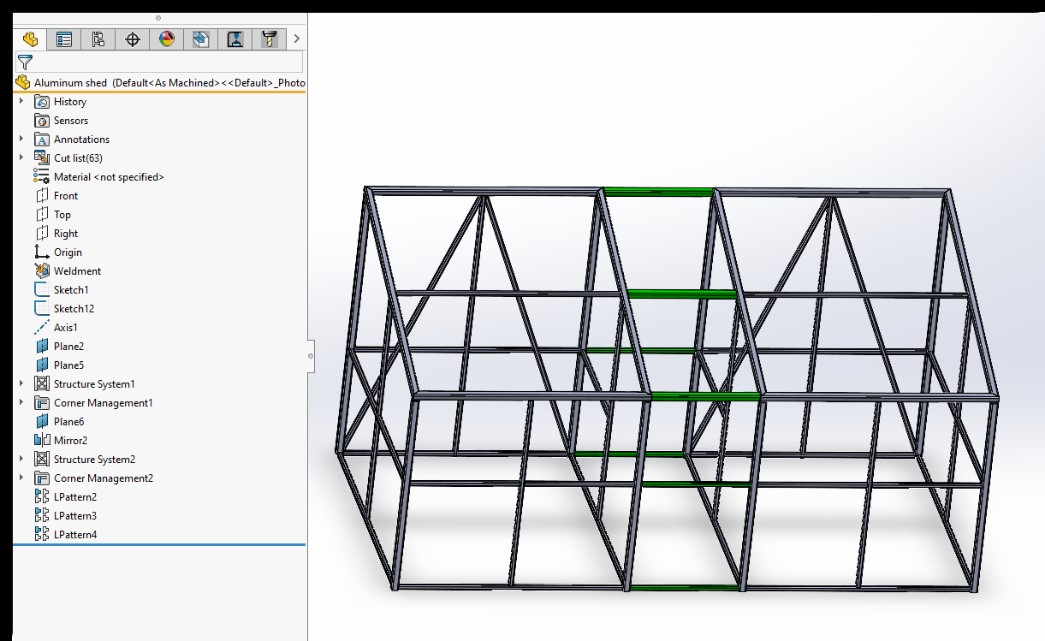The image size is (1045, 641).
Task: Show more manager tabs with arrow
Action: click(297, 39)
